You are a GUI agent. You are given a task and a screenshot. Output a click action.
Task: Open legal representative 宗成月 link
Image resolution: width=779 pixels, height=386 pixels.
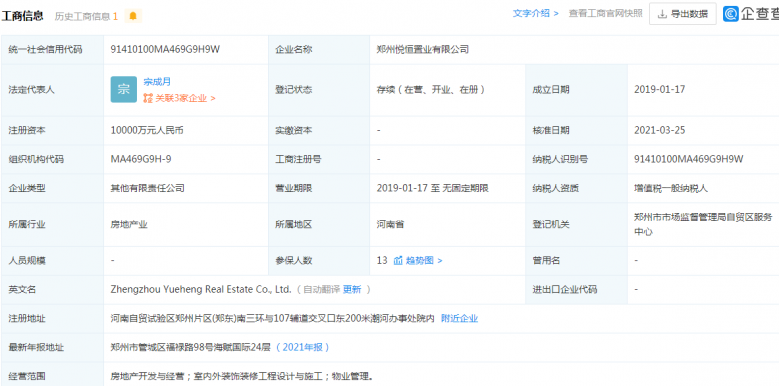point(157,81)
